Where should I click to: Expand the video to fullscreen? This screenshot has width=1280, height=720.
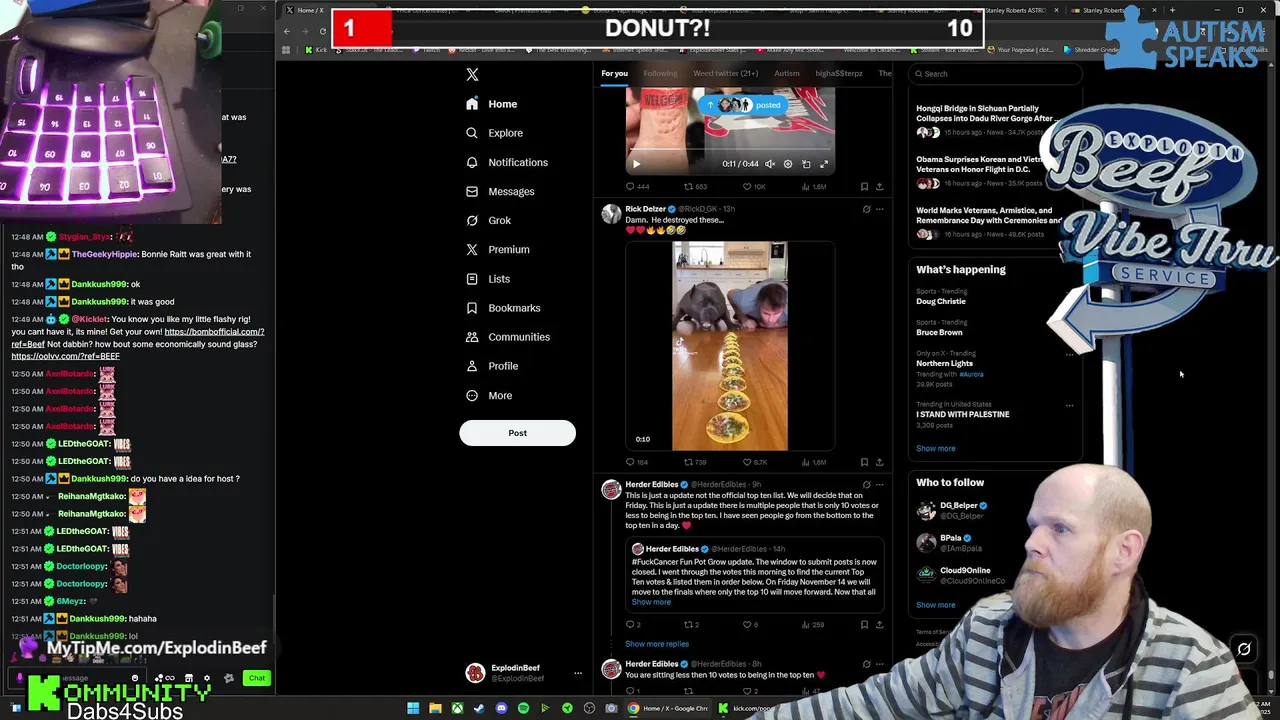[824, 164]
